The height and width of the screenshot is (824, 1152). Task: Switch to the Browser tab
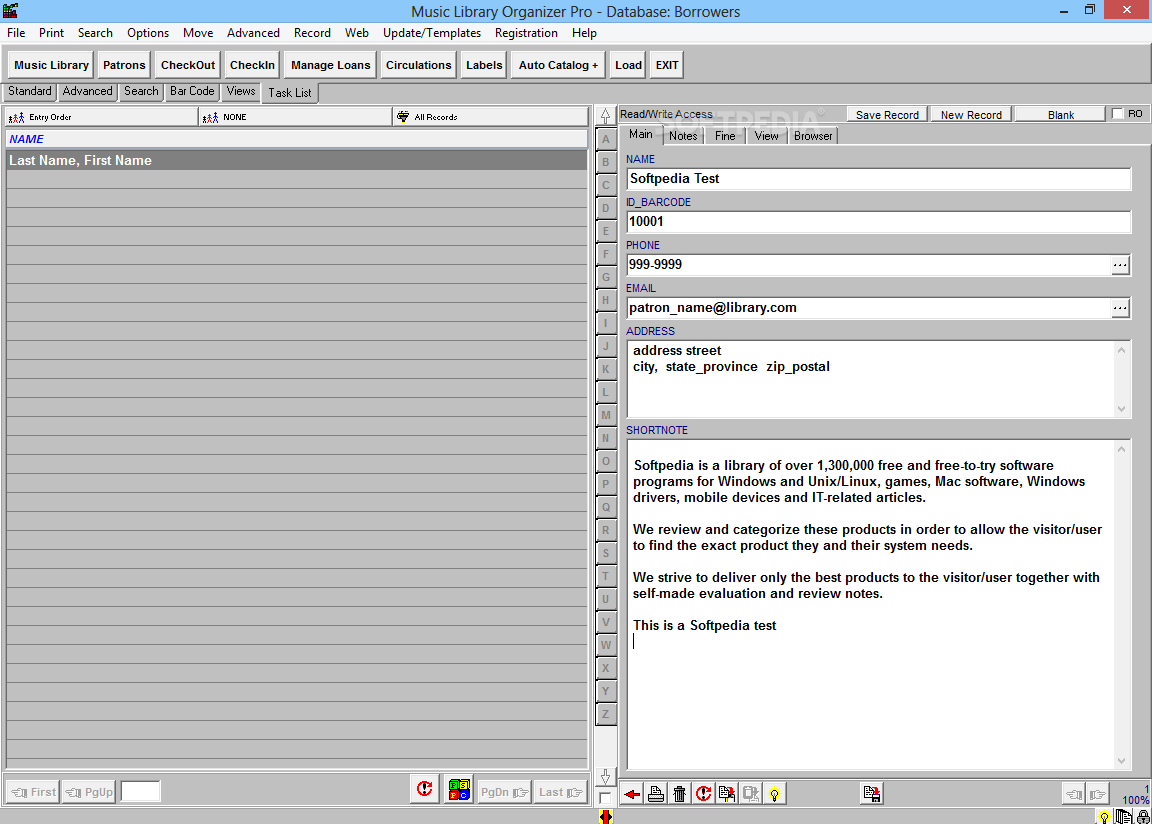tap(813, 136)
